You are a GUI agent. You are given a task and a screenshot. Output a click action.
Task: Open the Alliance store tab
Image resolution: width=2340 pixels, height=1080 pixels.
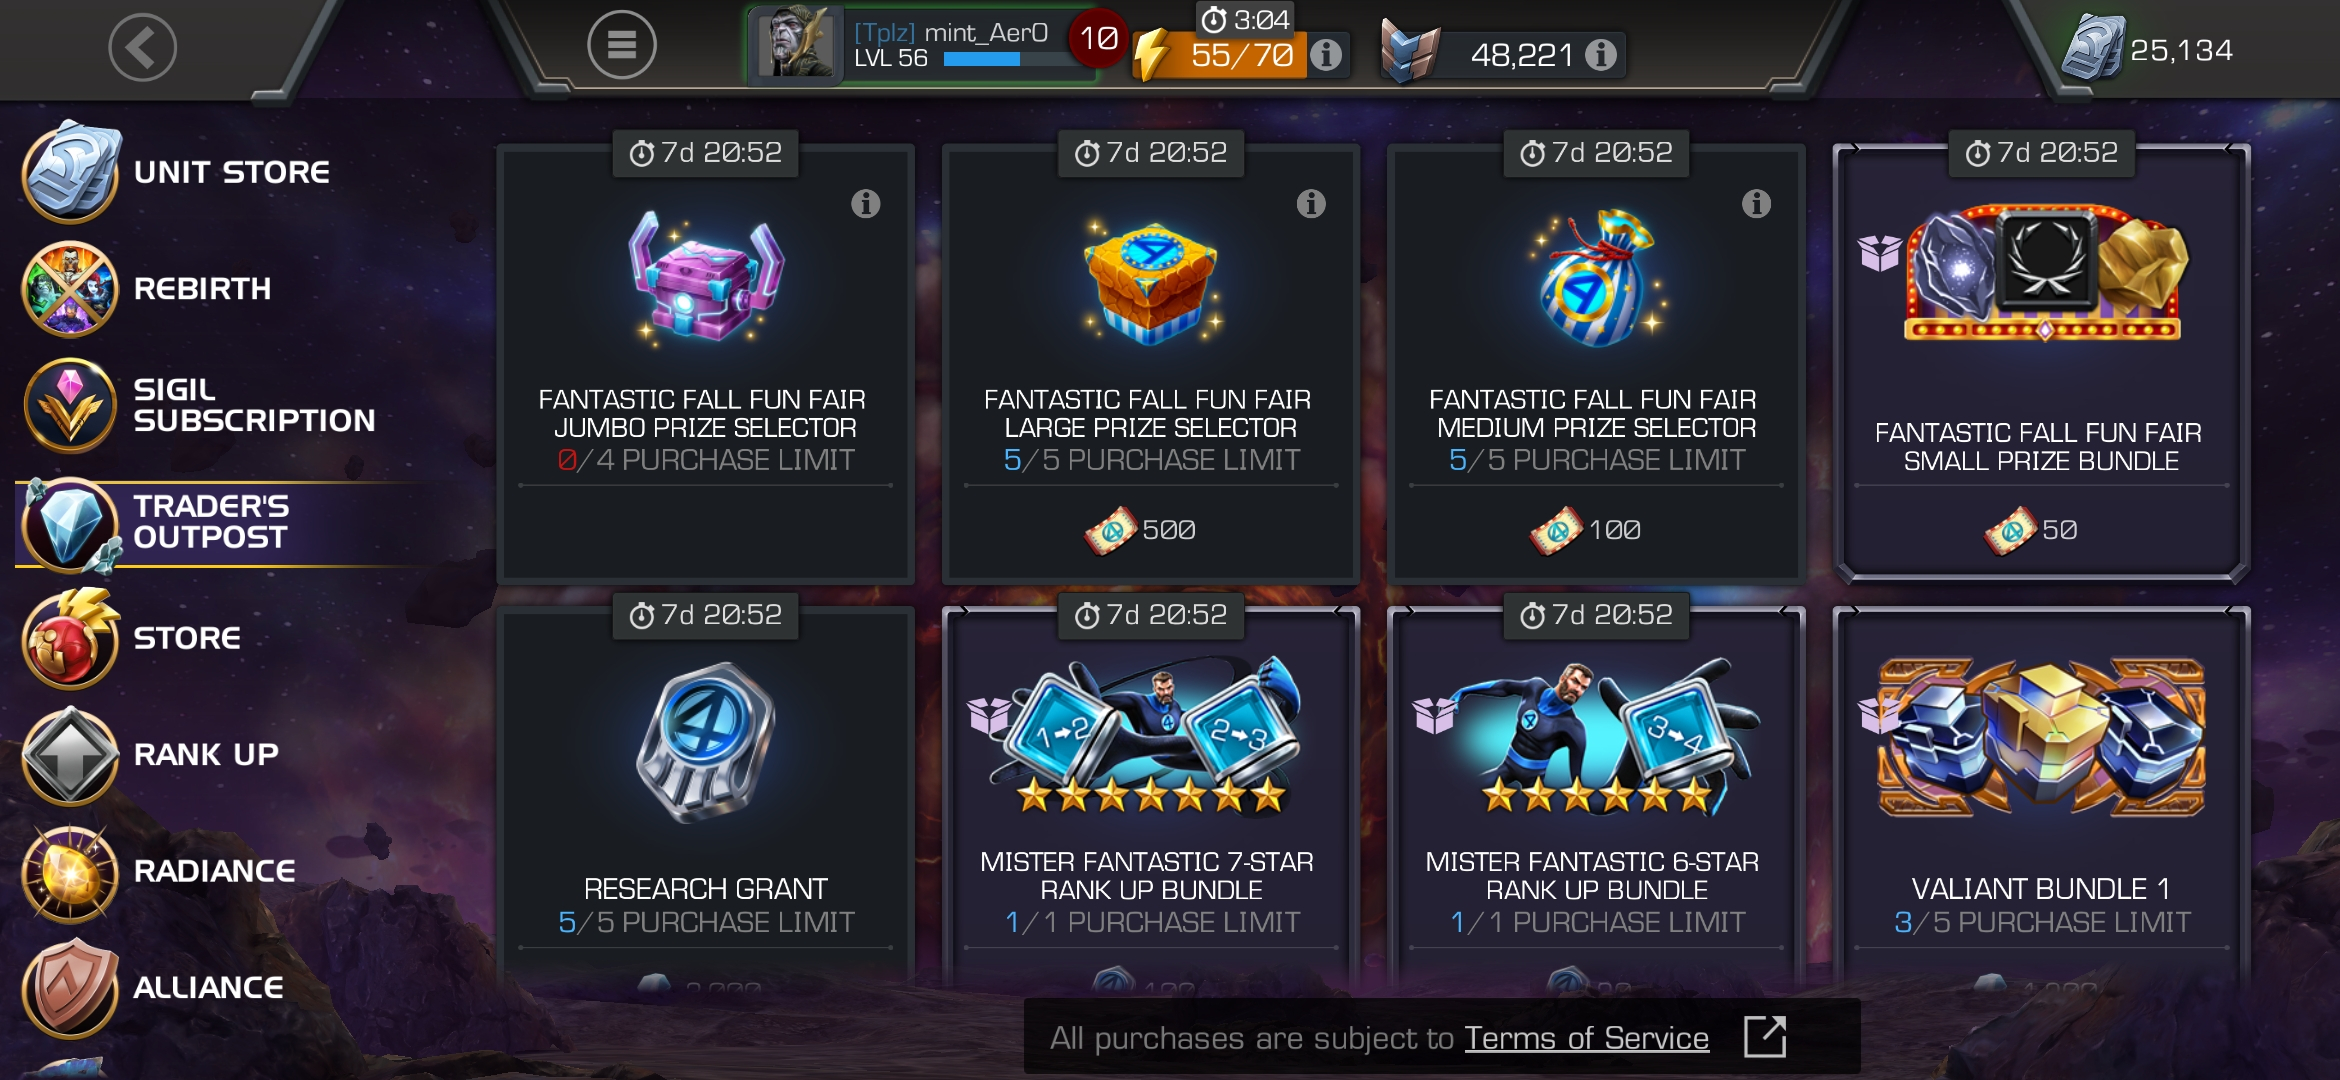[x=153, y=988]
